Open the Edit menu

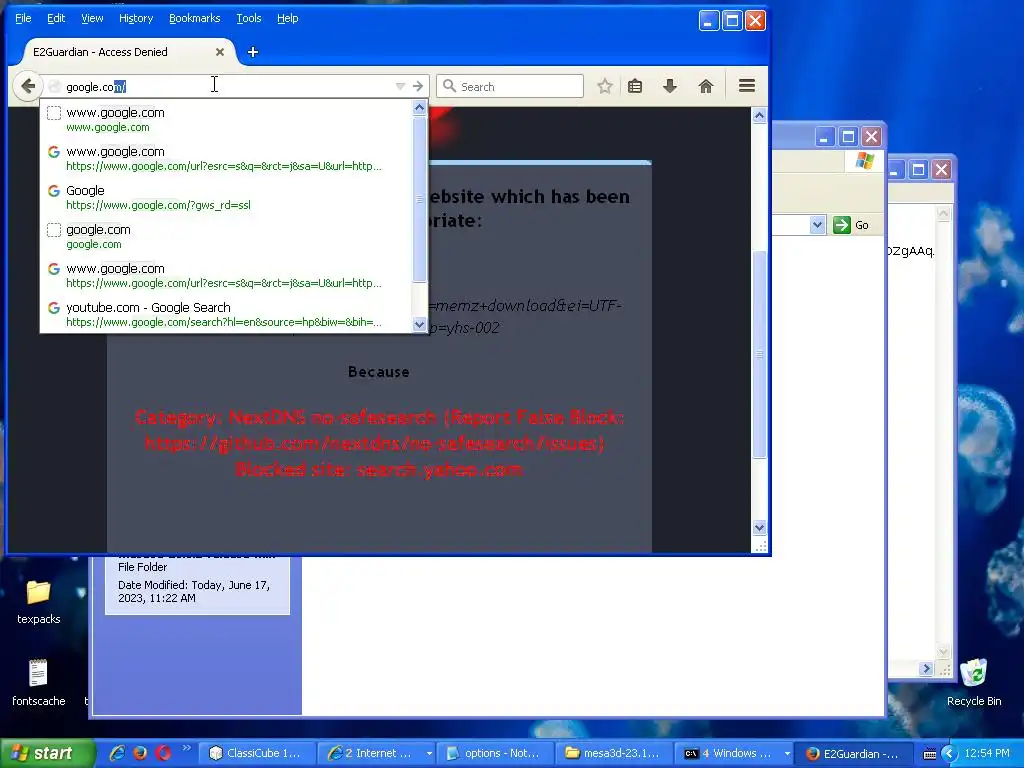click(x=56, y=18)
